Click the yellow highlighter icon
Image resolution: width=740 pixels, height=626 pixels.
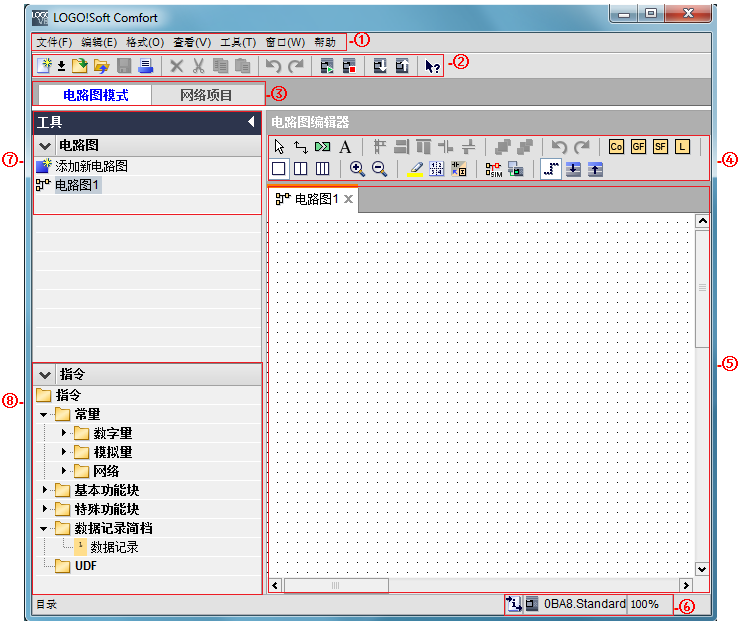415,169
